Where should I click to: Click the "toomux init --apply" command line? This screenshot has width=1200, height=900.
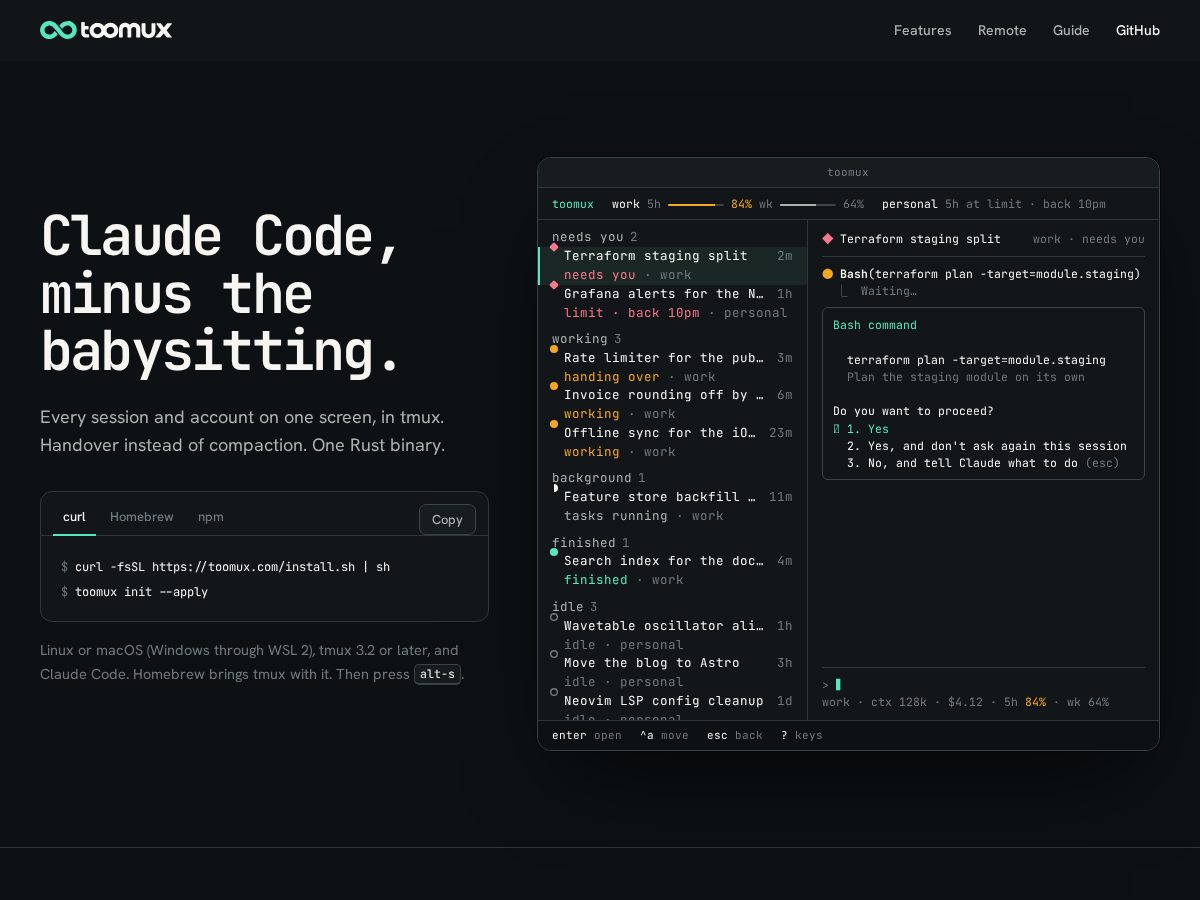(141, 592)
